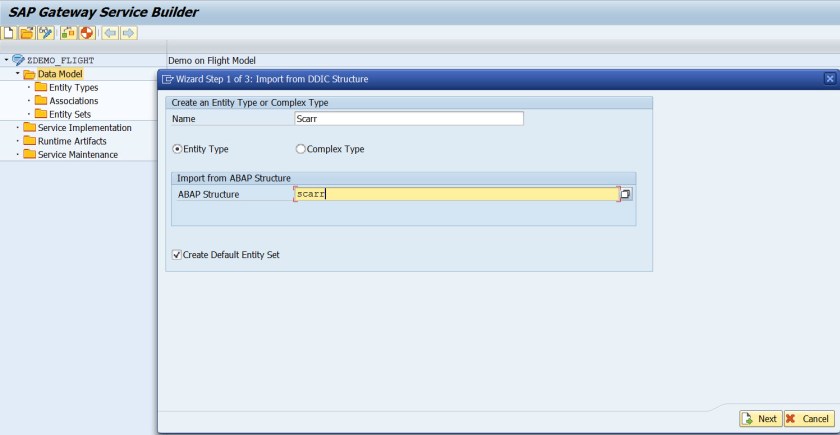Click the Entity Types folder icon

click(x=41, y=87)
